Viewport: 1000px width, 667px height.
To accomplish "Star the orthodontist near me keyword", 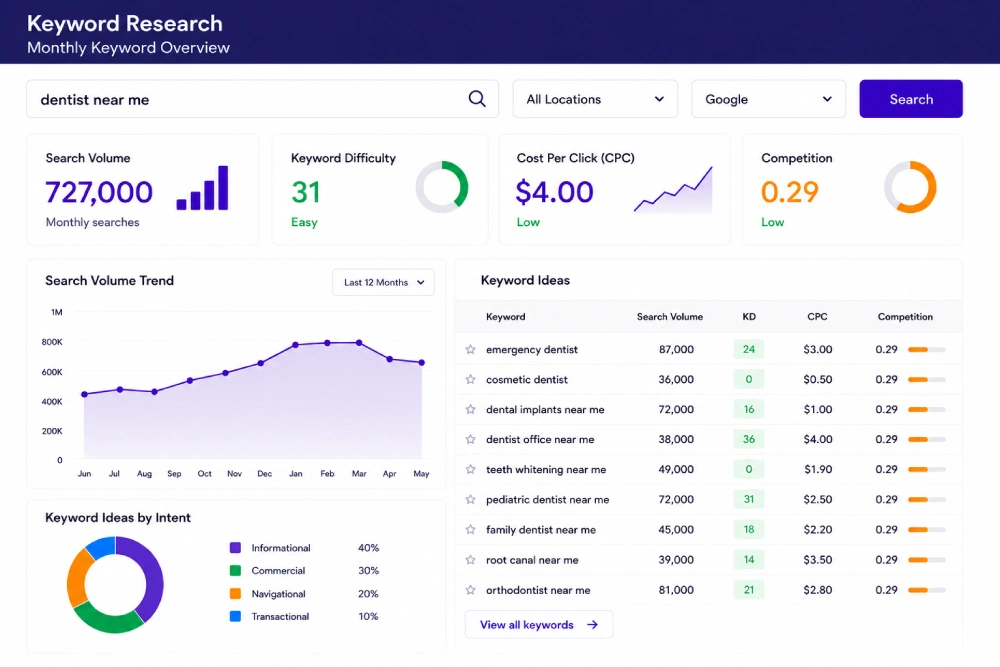I will (x=471, y=590).
